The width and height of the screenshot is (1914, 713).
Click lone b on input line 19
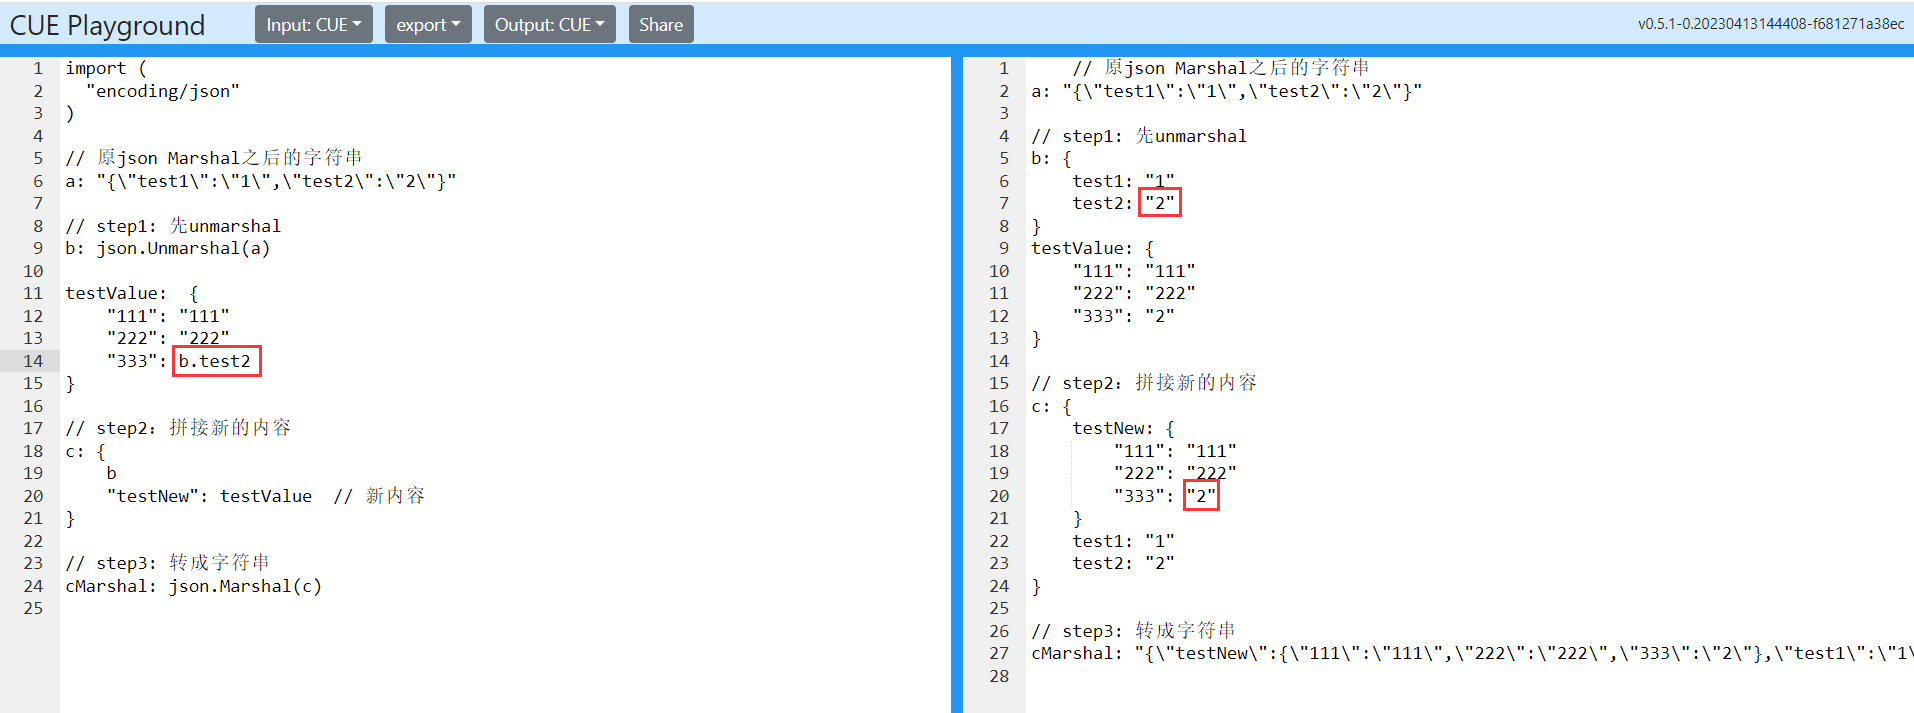pyautogui.click(x=112, y=473)
